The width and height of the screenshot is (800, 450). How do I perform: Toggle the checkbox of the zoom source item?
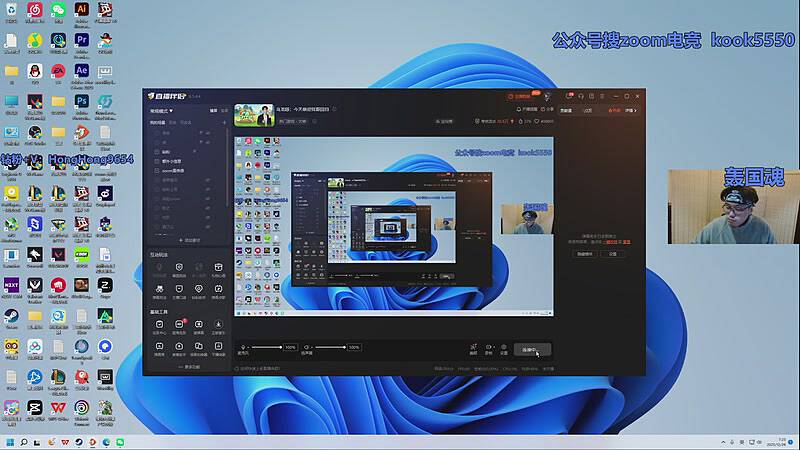click(155, 170)
